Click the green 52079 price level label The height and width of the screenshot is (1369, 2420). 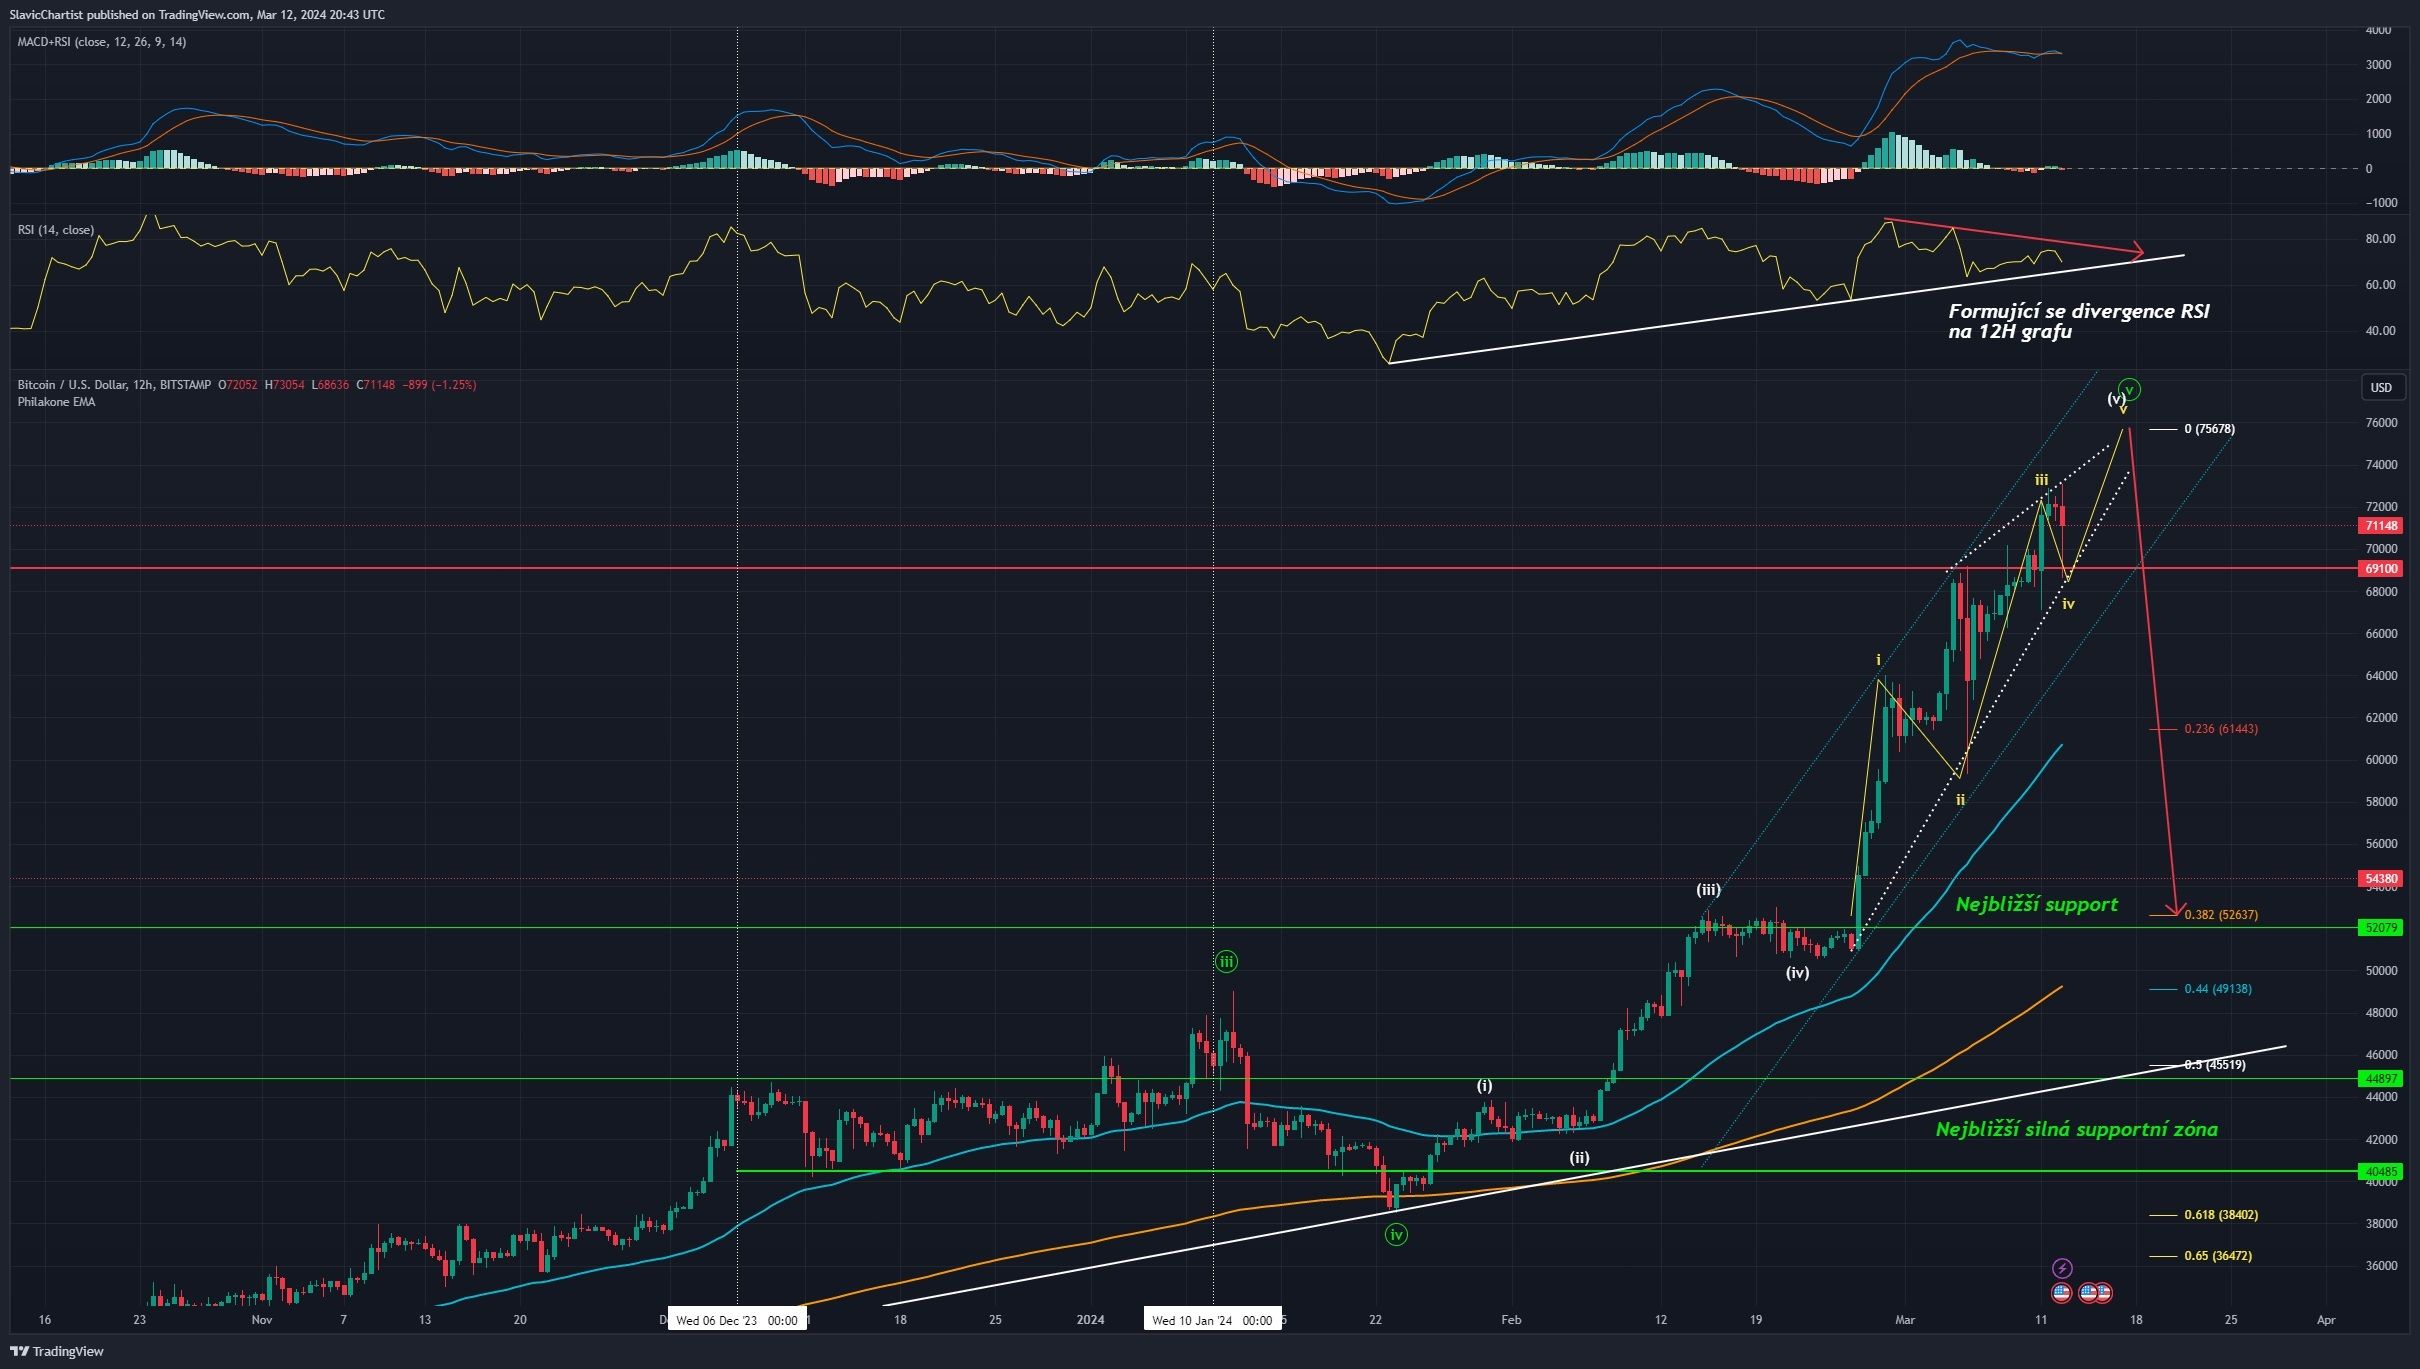coord(2381,927)
